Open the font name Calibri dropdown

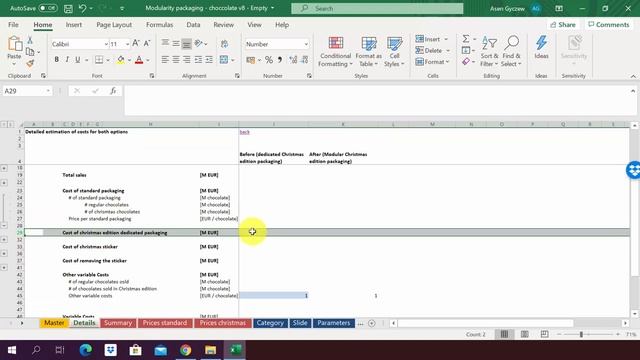click(106, 44)
